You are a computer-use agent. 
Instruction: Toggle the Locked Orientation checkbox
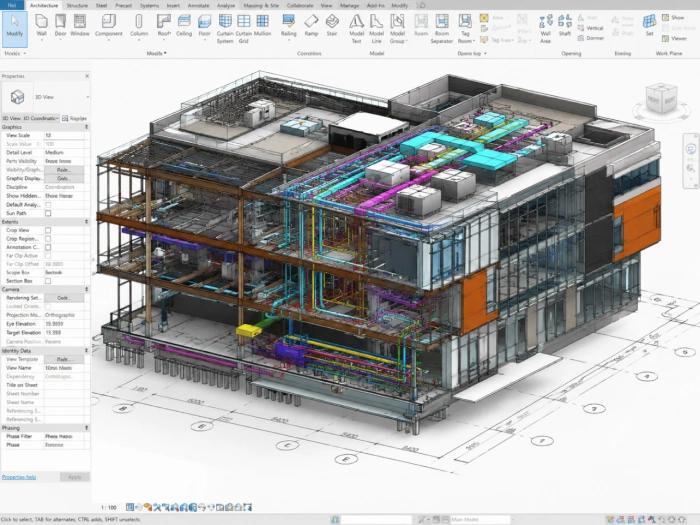pyautogui.click(x=48, y=306)
